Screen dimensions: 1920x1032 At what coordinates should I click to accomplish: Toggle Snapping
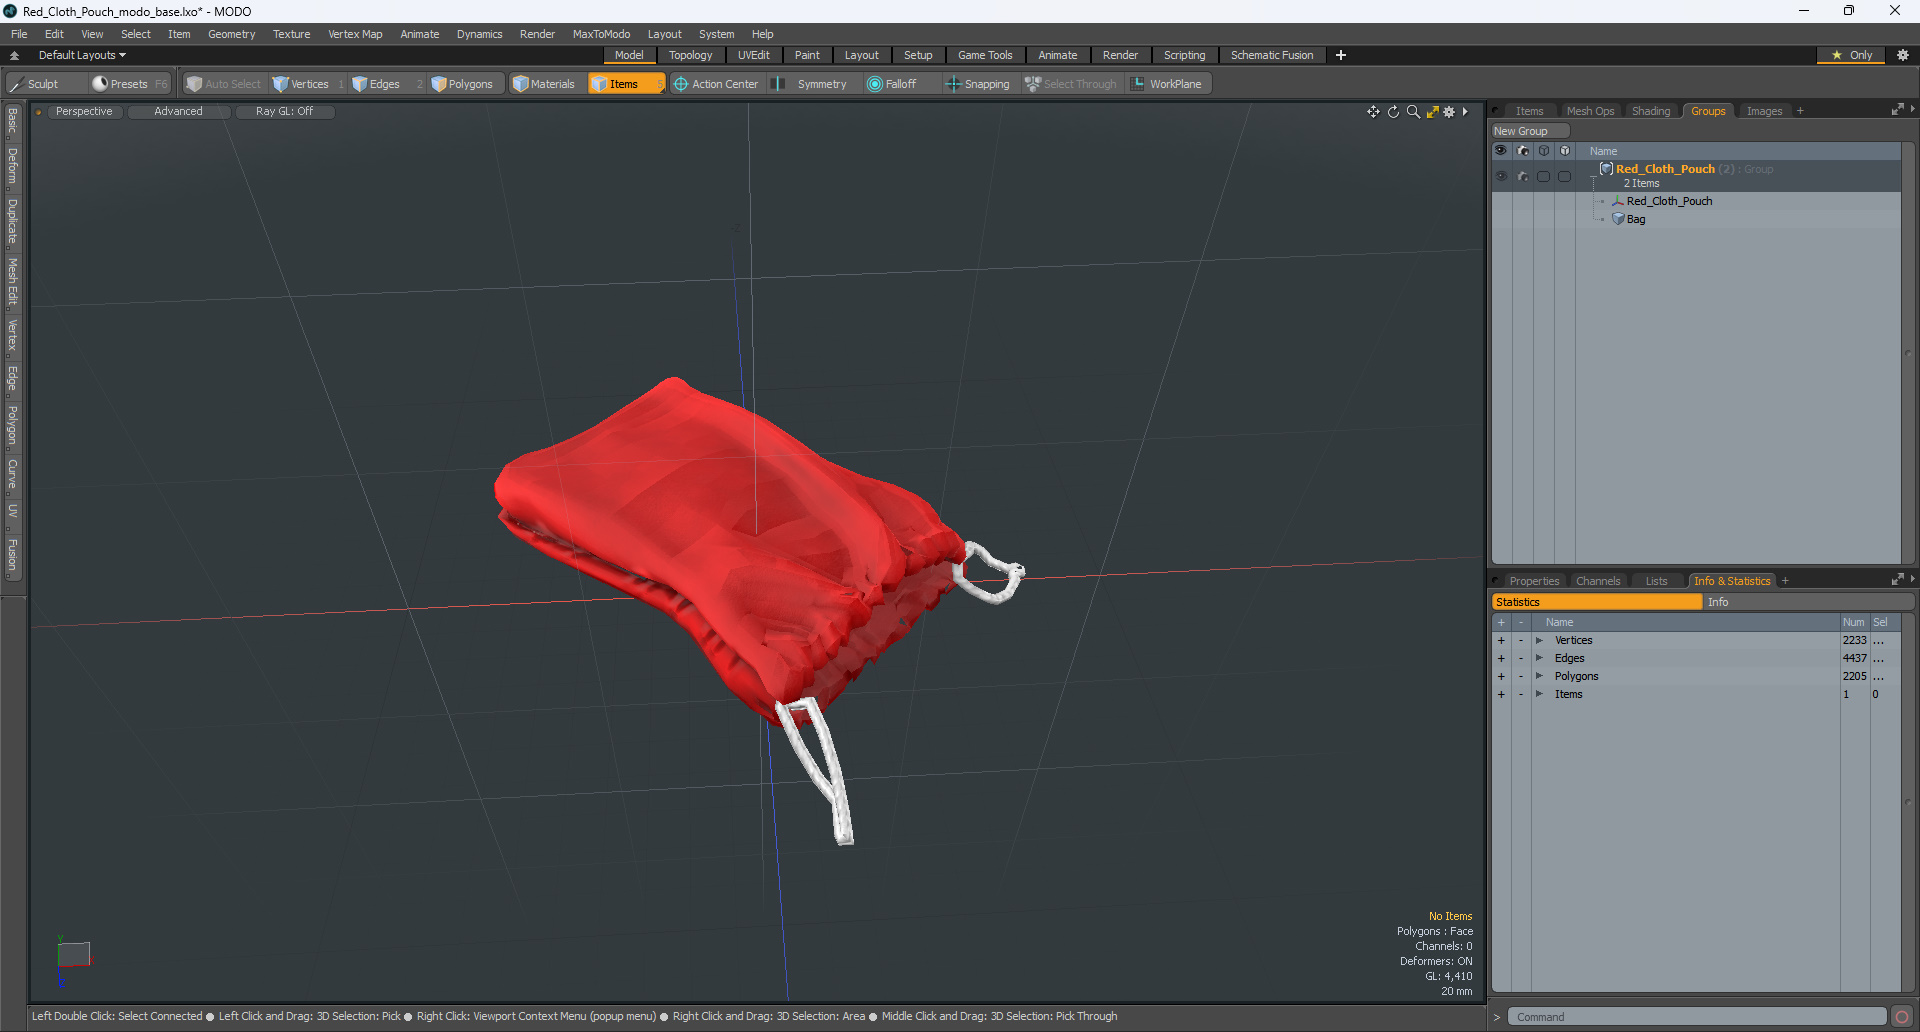point(978,84)
